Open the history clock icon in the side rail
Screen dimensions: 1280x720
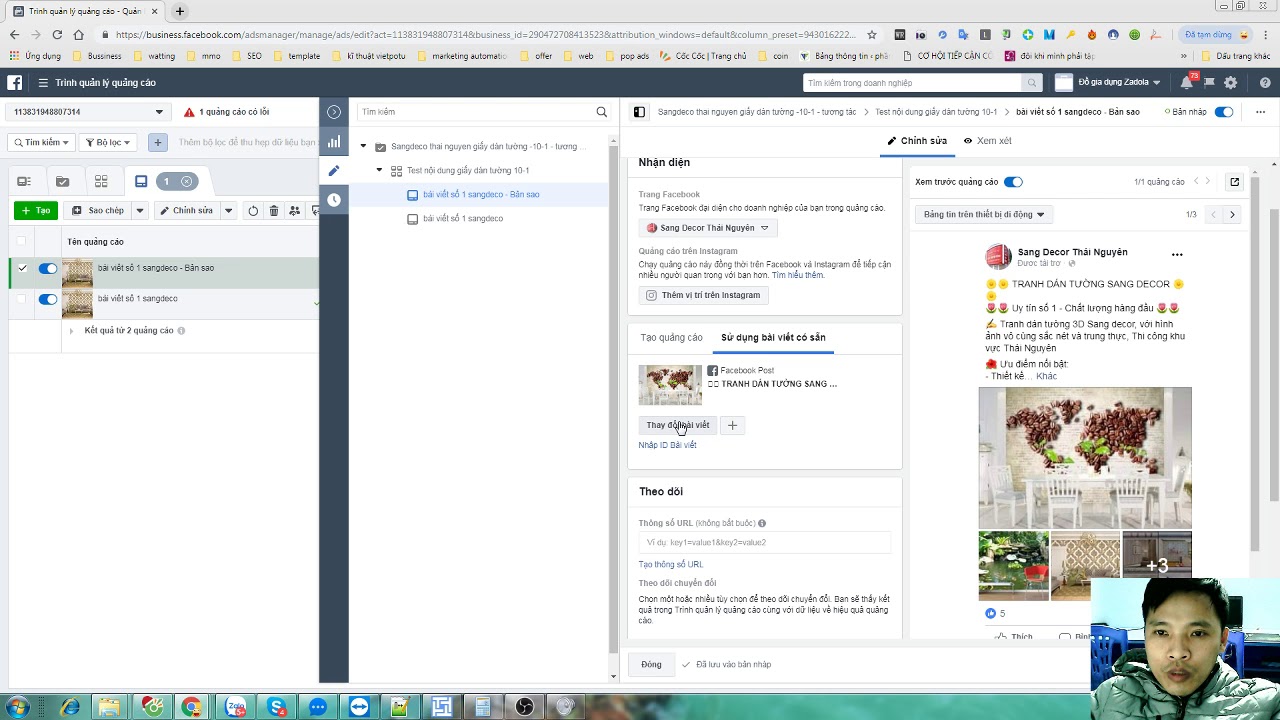point(334,200)
